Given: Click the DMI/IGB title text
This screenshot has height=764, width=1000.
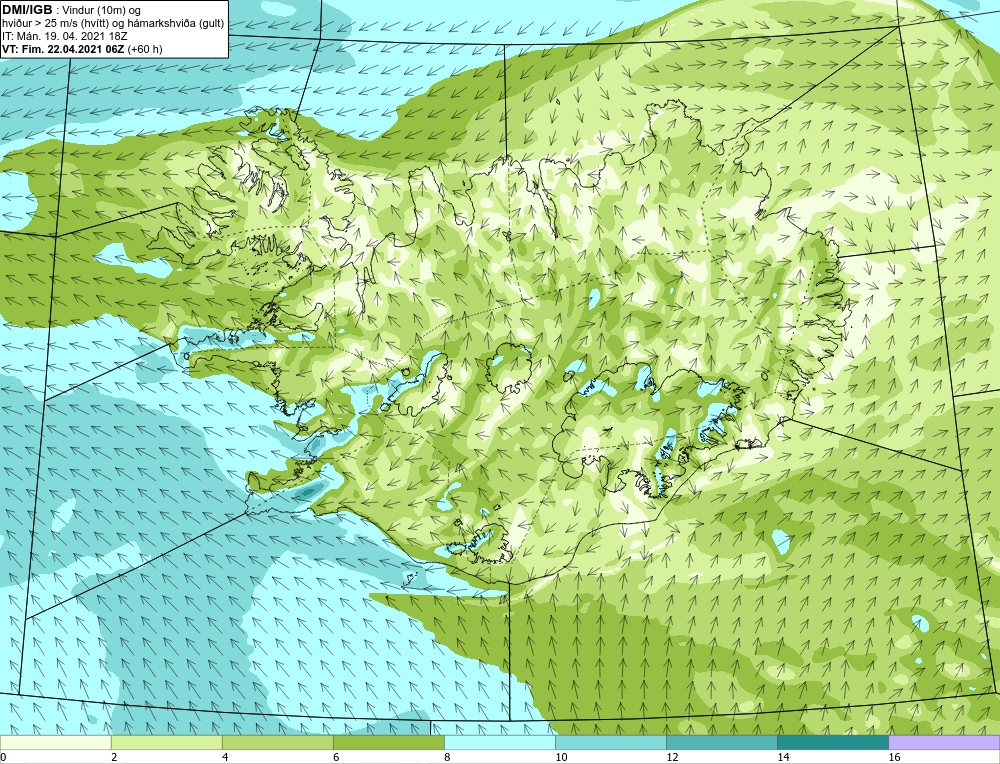Looking at the screenshot, I should point(27,10).
